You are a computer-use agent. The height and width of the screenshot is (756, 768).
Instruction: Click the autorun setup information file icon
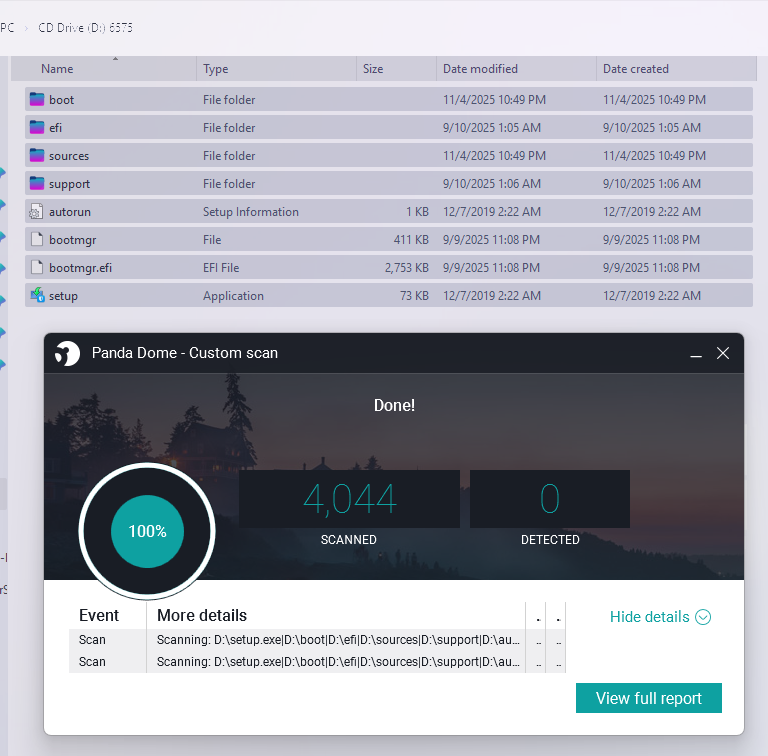point(36,212)
